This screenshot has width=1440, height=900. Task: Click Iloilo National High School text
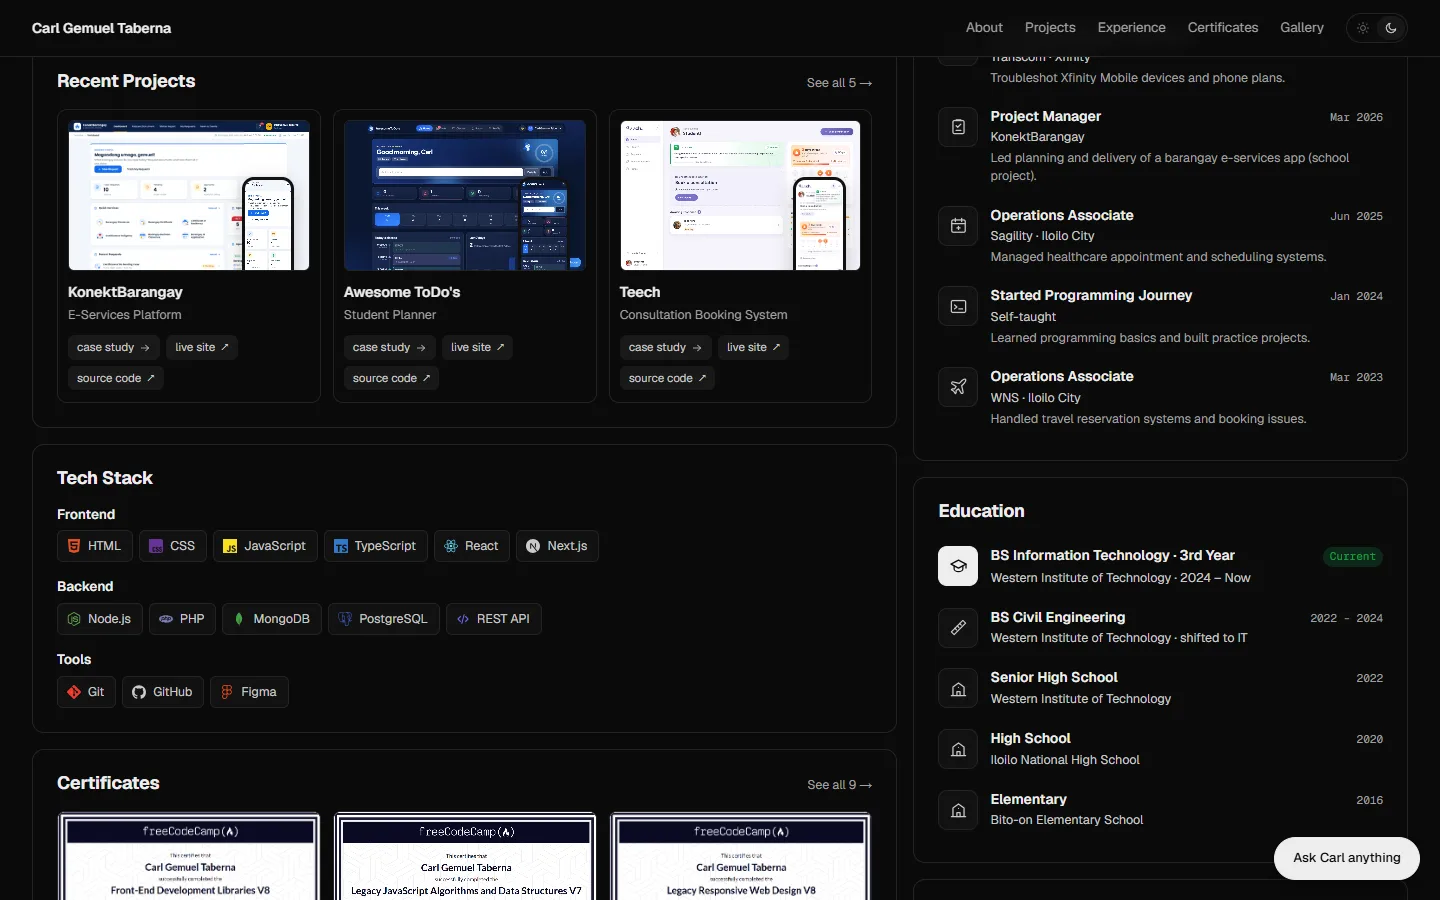[x=1065, y=760]
